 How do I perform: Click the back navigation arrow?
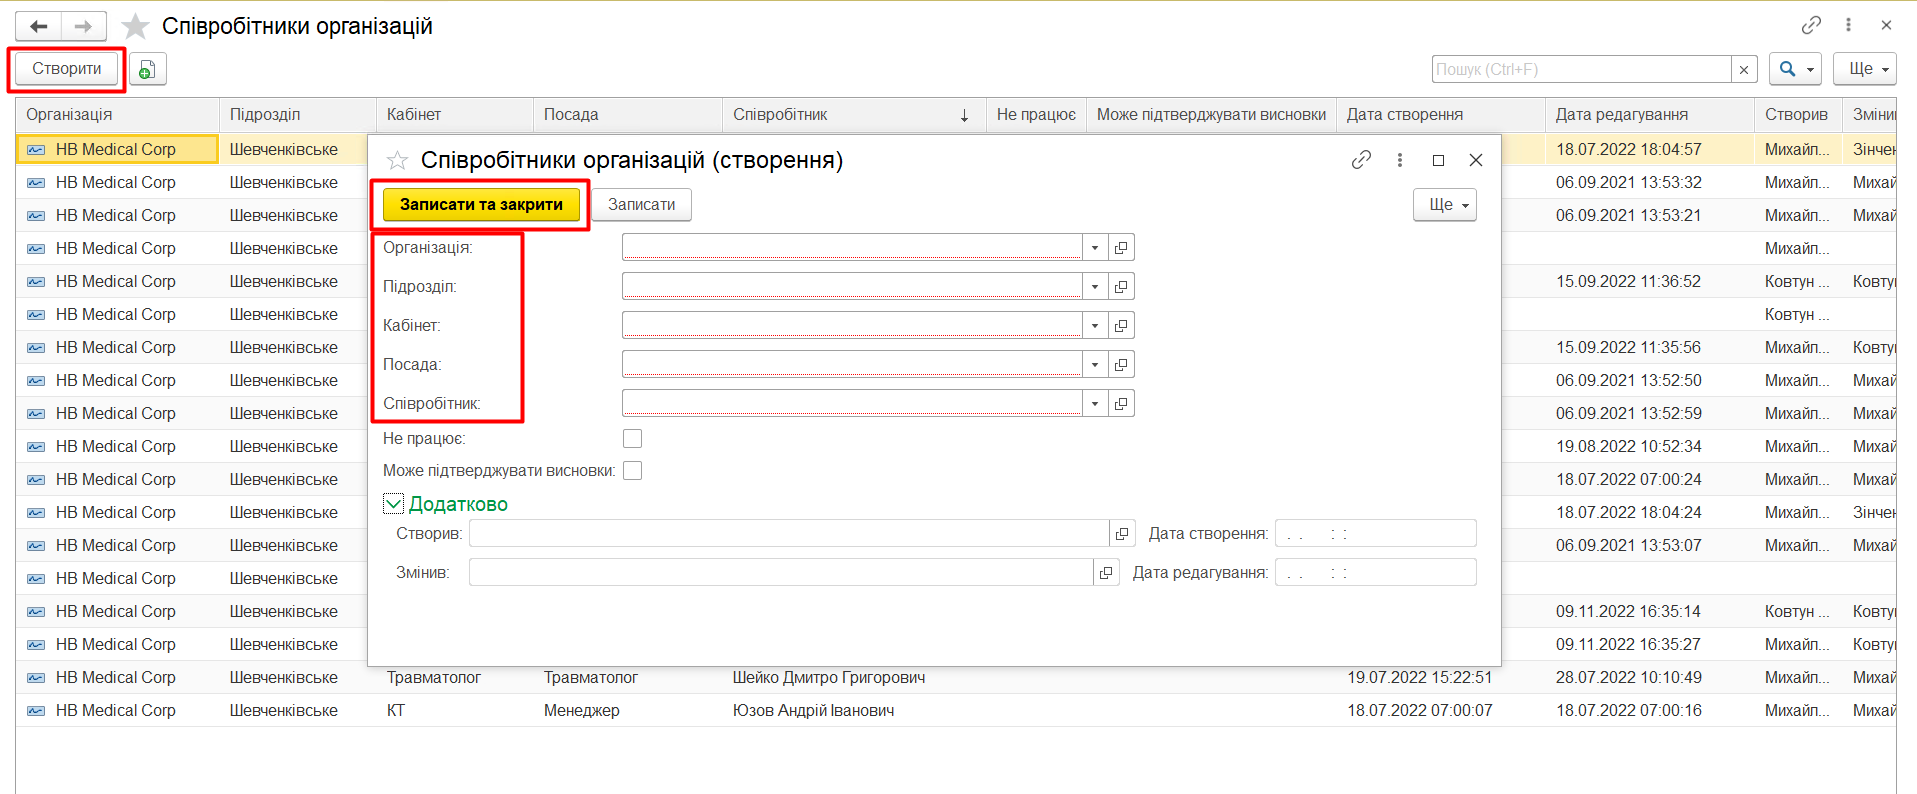(39, 26)
